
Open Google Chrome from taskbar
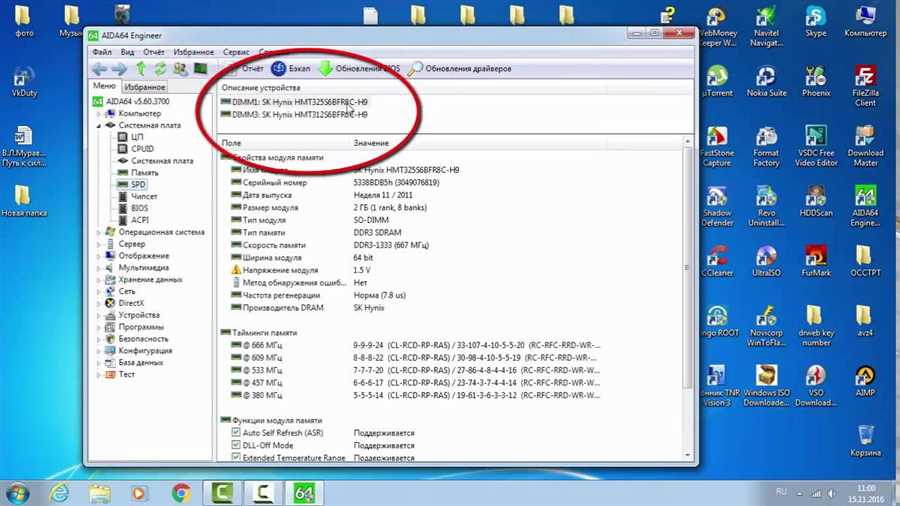tap(181, 493)
